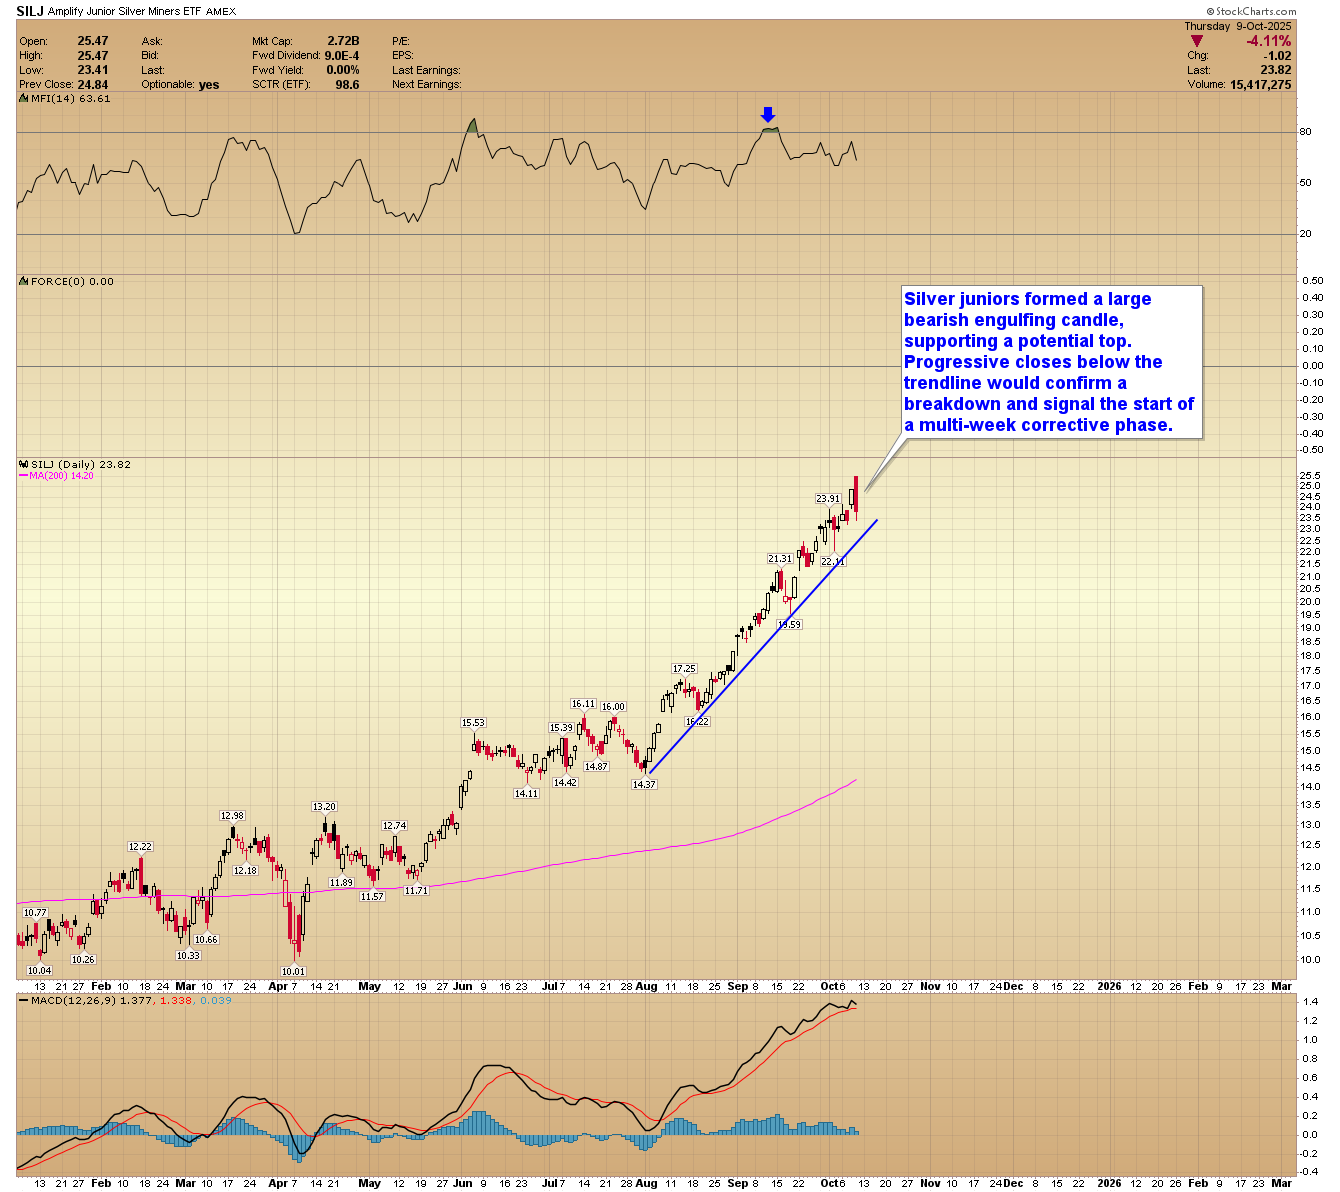Click the 17.25 August high price label

[x=684, y=668]
